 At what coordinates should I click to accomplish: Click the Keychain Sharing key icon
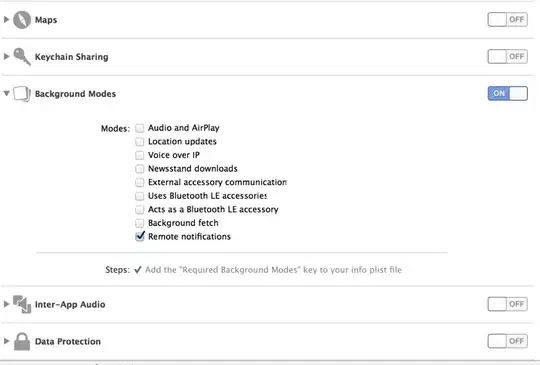click(x=22, y=56)
